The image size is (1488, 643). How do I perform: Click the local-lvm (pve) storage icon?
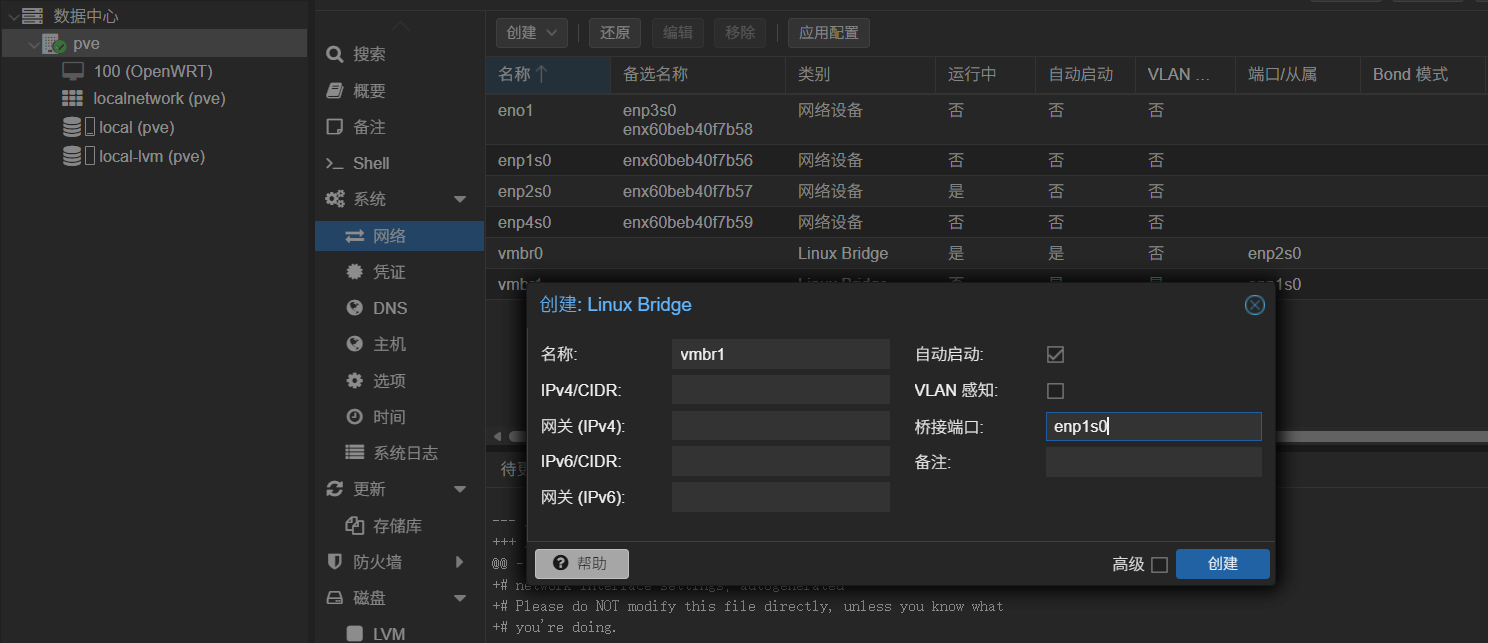point(72,156)
